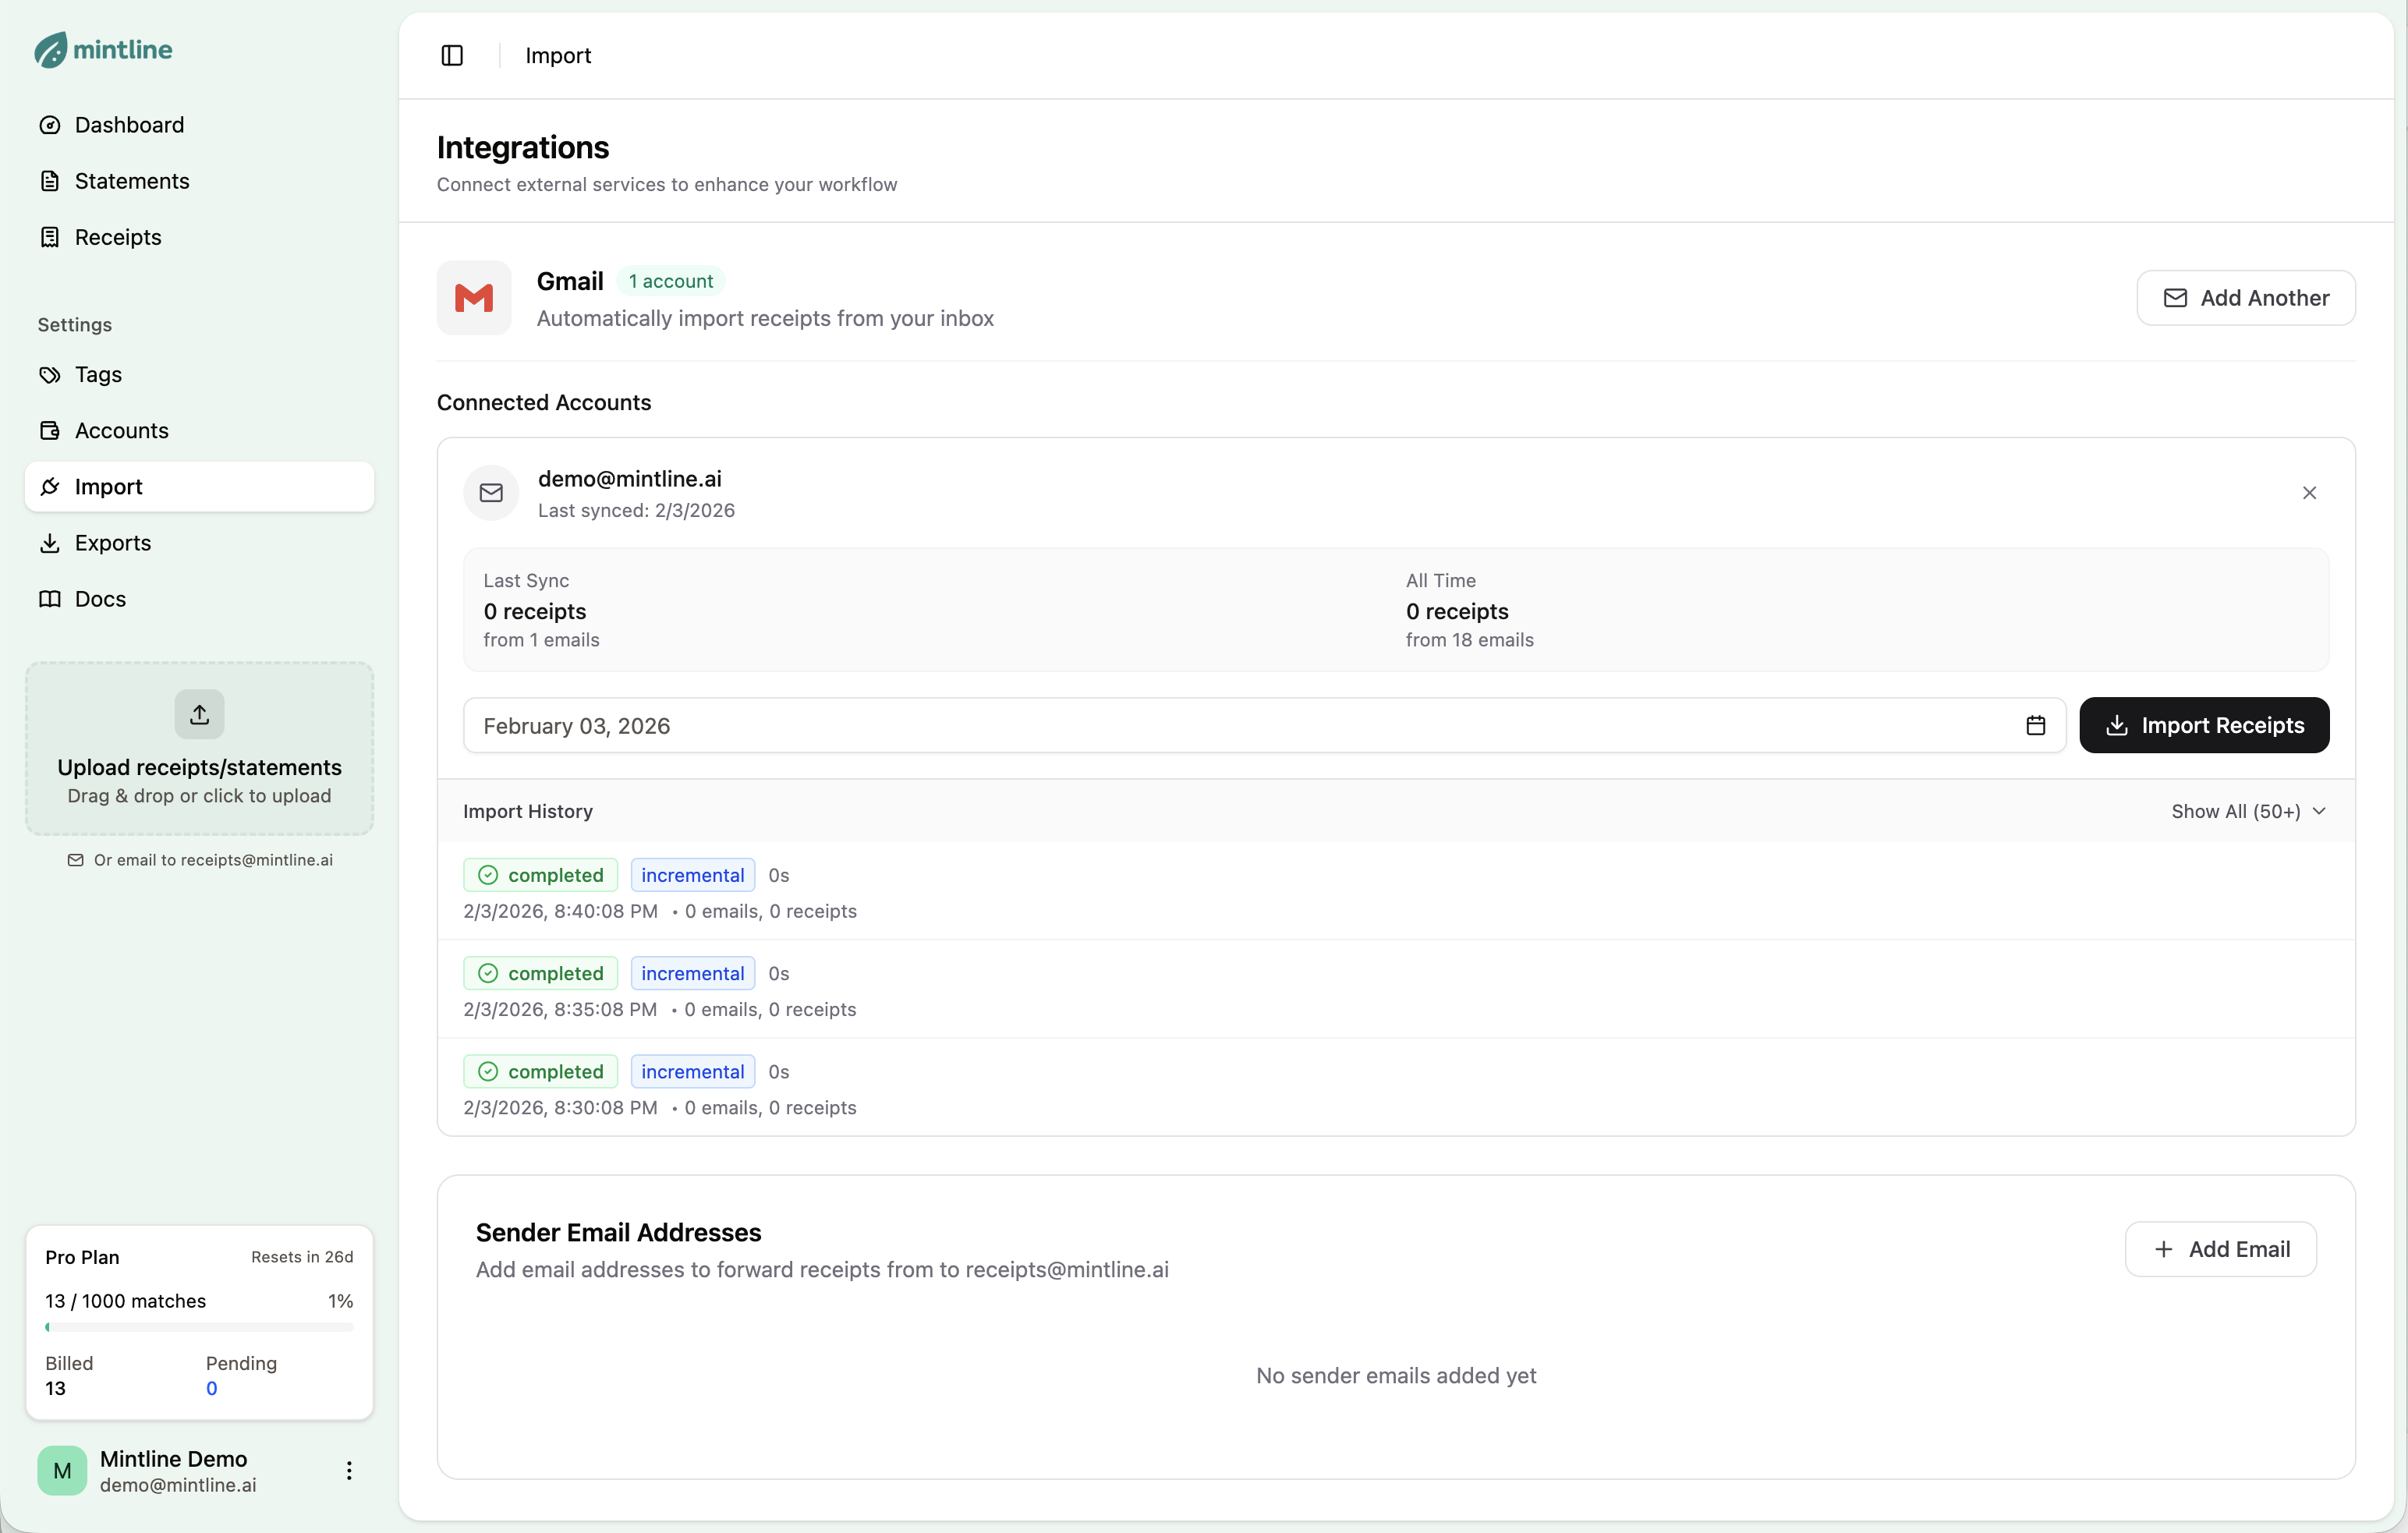The image size is (2408, 1533).
Task: Open Receipts from the sidebar
Action: (118, 237)
